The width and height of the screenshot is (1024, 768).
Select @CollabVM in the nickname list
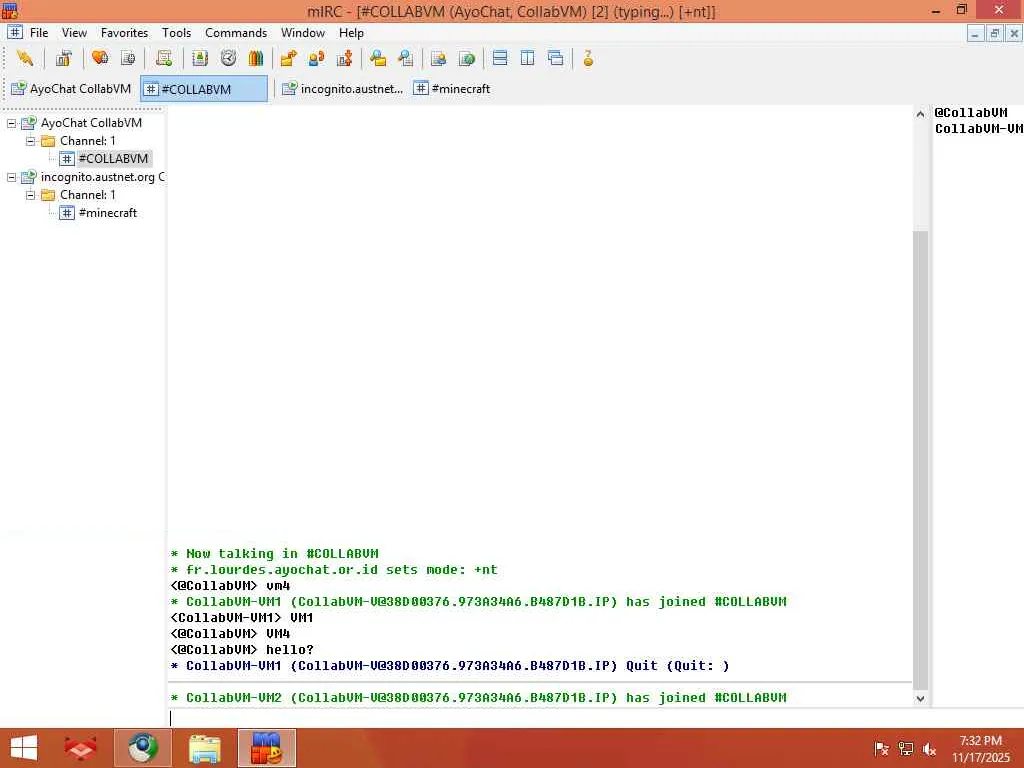[x=971, y=112]
